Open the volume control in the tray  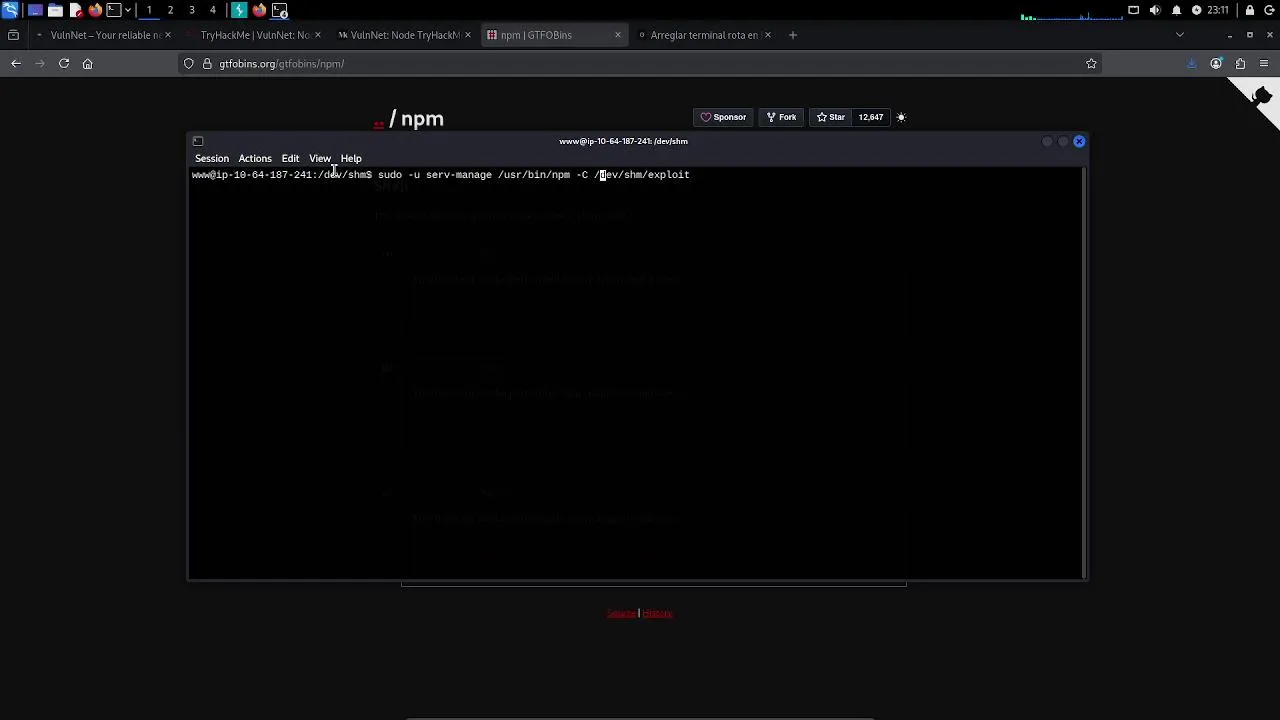point(1155,10)
